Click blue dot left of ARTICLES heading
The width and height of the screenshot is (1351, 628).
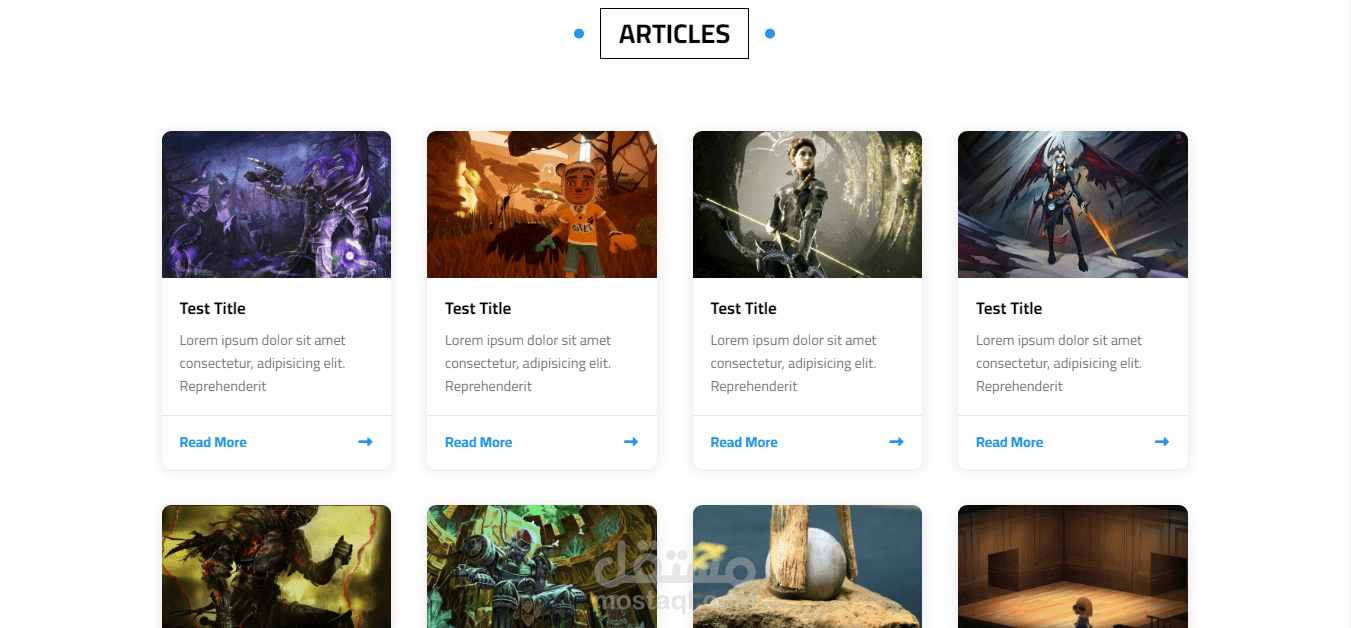[579, 34]
